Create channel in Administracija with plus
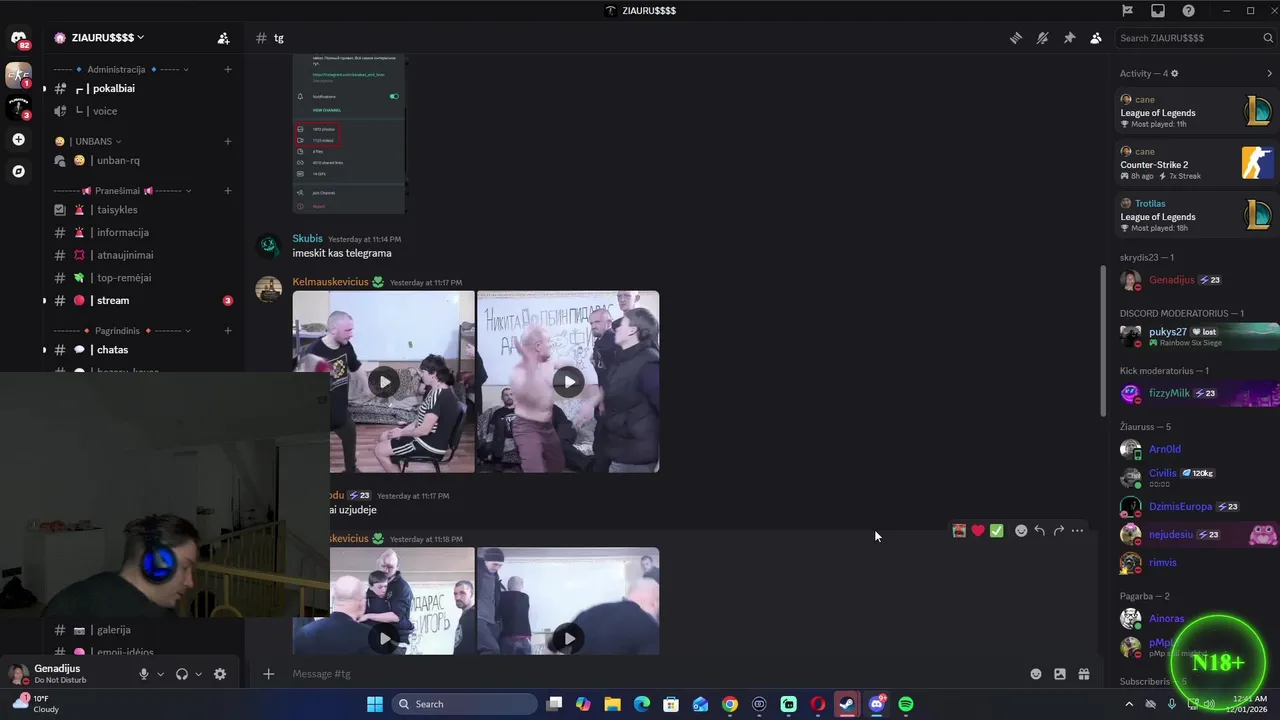 point(228,69)
